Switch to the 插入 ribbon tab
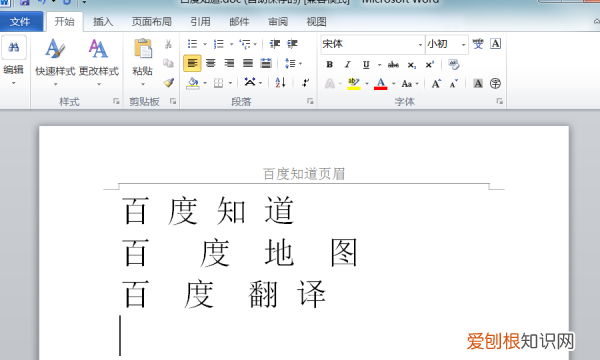Viewport: 600px width, 360px height. [x=103, y=22]
